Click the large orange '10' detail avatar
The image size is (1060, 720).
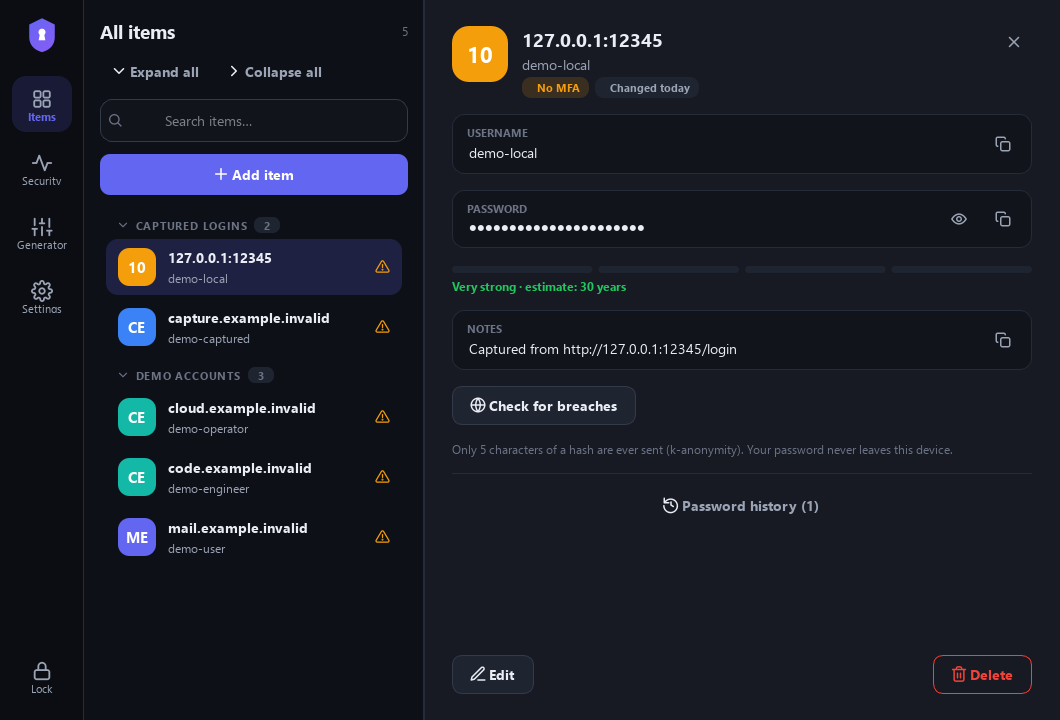coord(480,54)
